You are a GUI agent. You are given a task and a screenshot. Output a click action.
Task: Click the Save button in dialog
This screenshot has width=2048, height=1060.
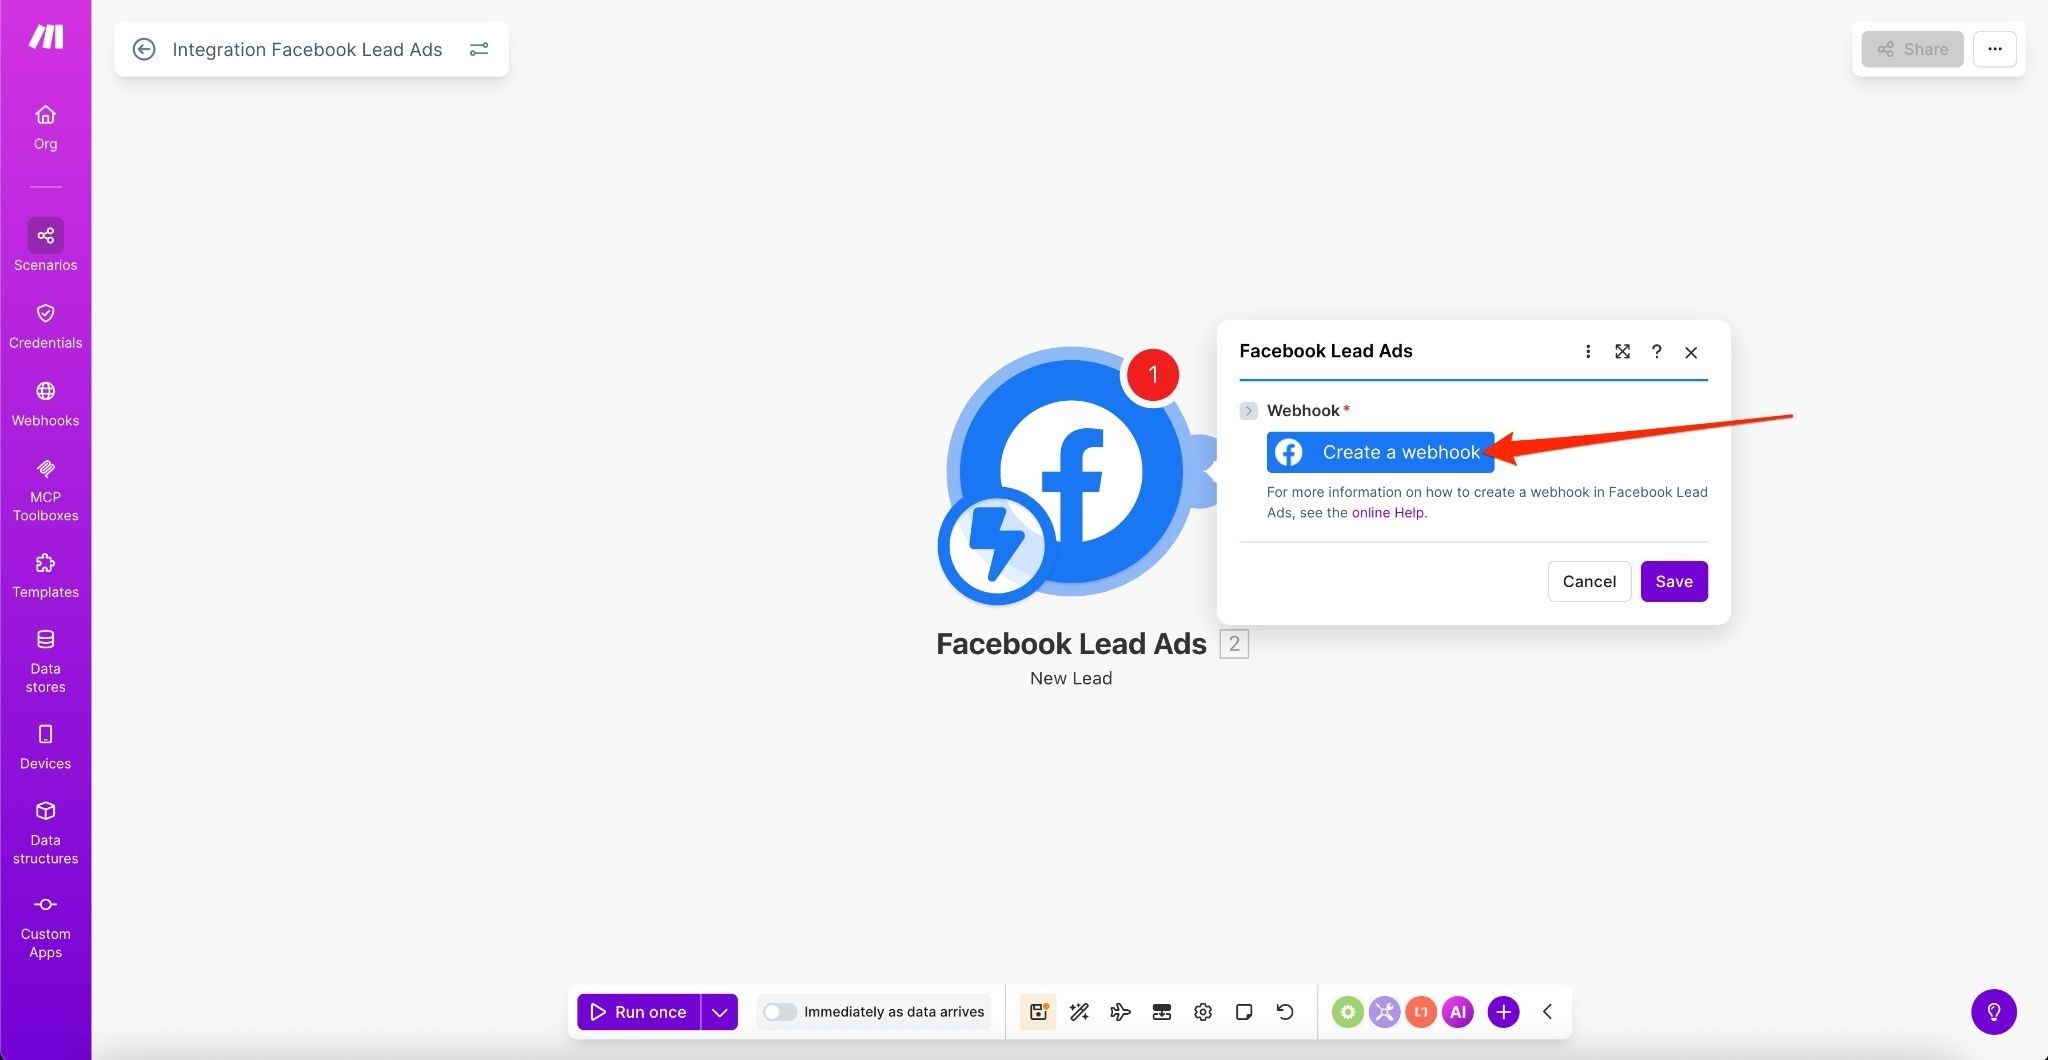point(1673,582)
